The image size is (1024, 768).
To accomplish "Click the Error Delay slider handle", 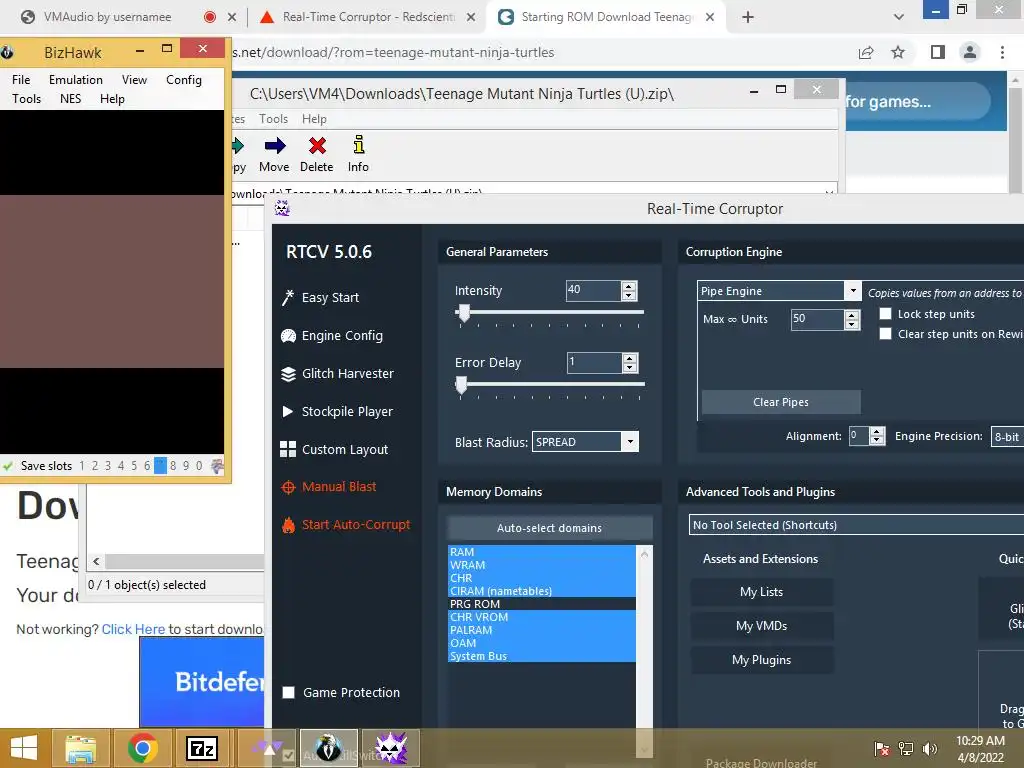I will click(x=462, y=385).
